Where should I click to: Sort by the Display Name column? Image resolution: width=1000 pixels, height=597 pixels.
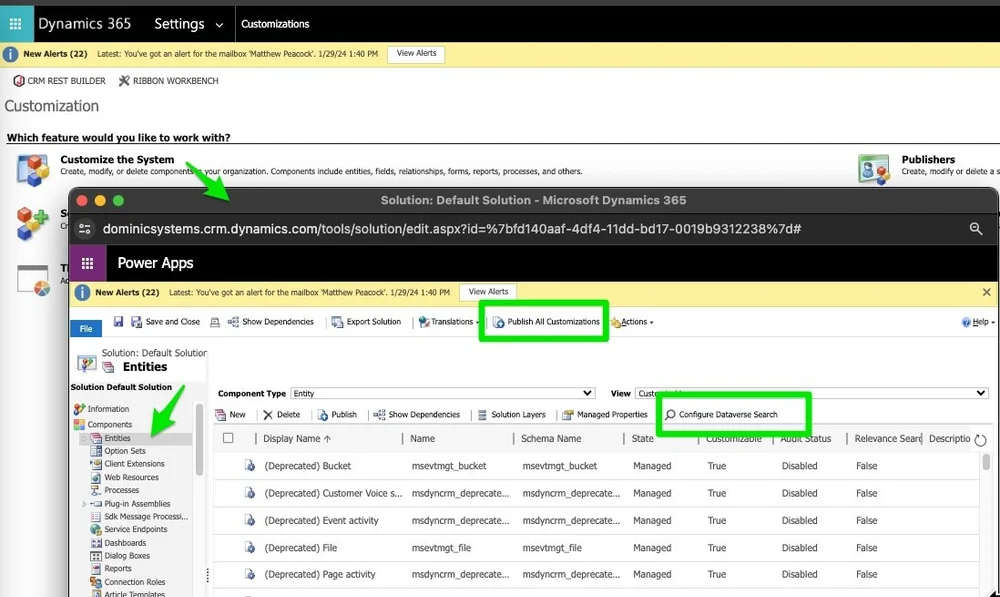pyautogui.click(x=297, y=439)
